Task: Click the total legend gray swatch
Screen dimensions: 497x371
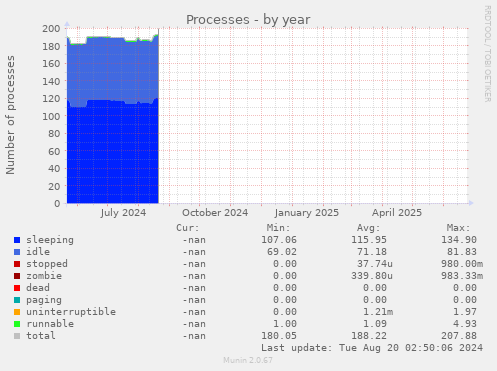Action: pos(17,336)
